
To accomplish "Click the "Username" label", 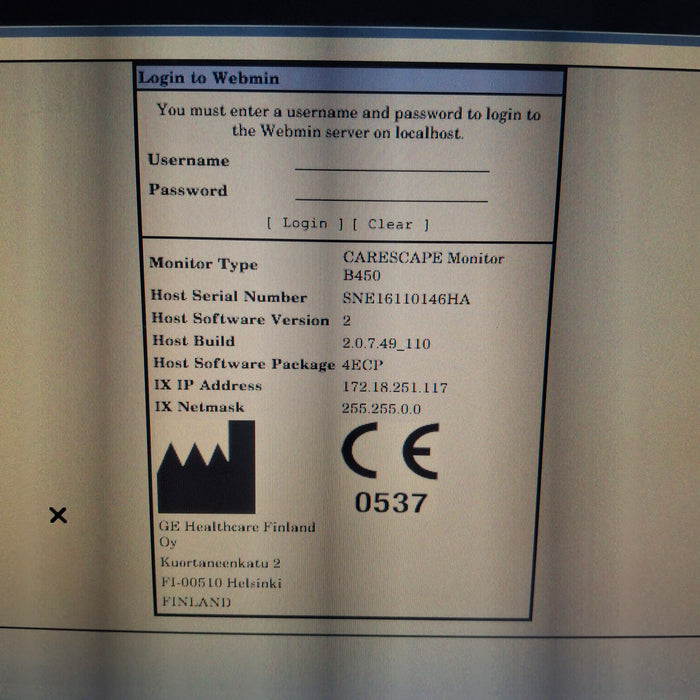I will click(188, 160).
